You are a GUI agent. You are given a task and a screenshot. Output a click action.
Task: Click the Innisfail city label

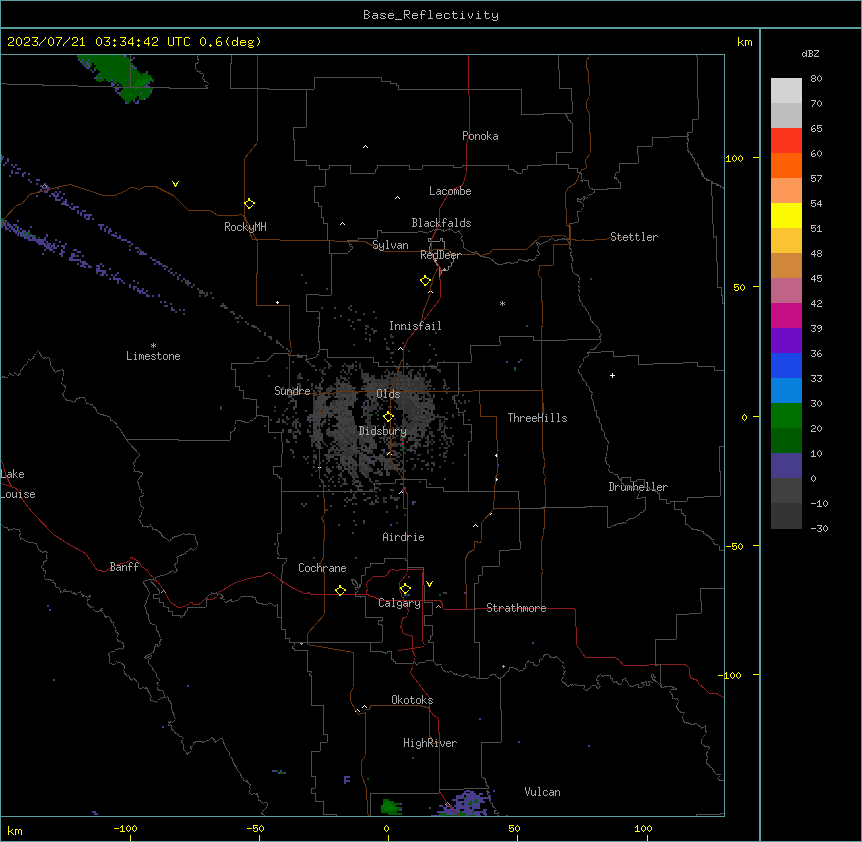pos(415,326)
